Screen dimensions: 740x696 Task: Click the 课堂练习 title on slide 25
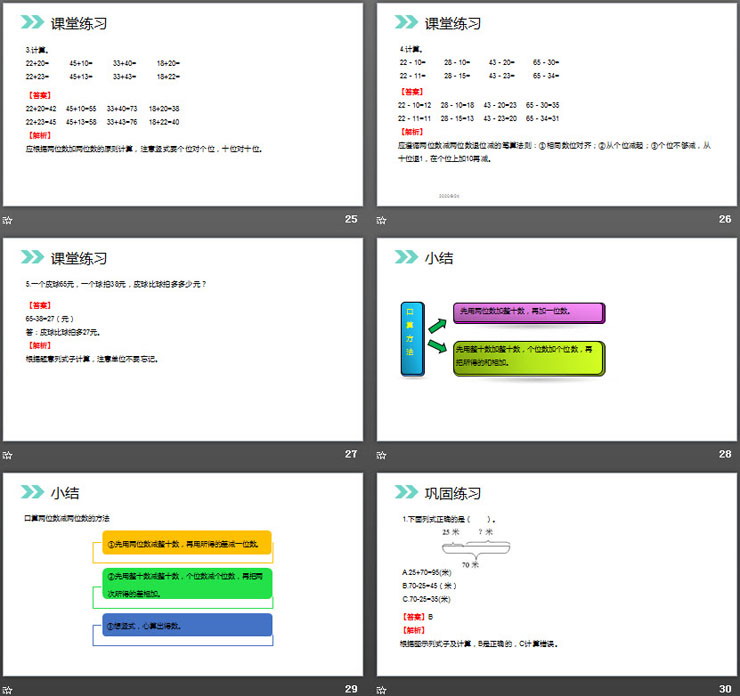[x=79, y=23]
